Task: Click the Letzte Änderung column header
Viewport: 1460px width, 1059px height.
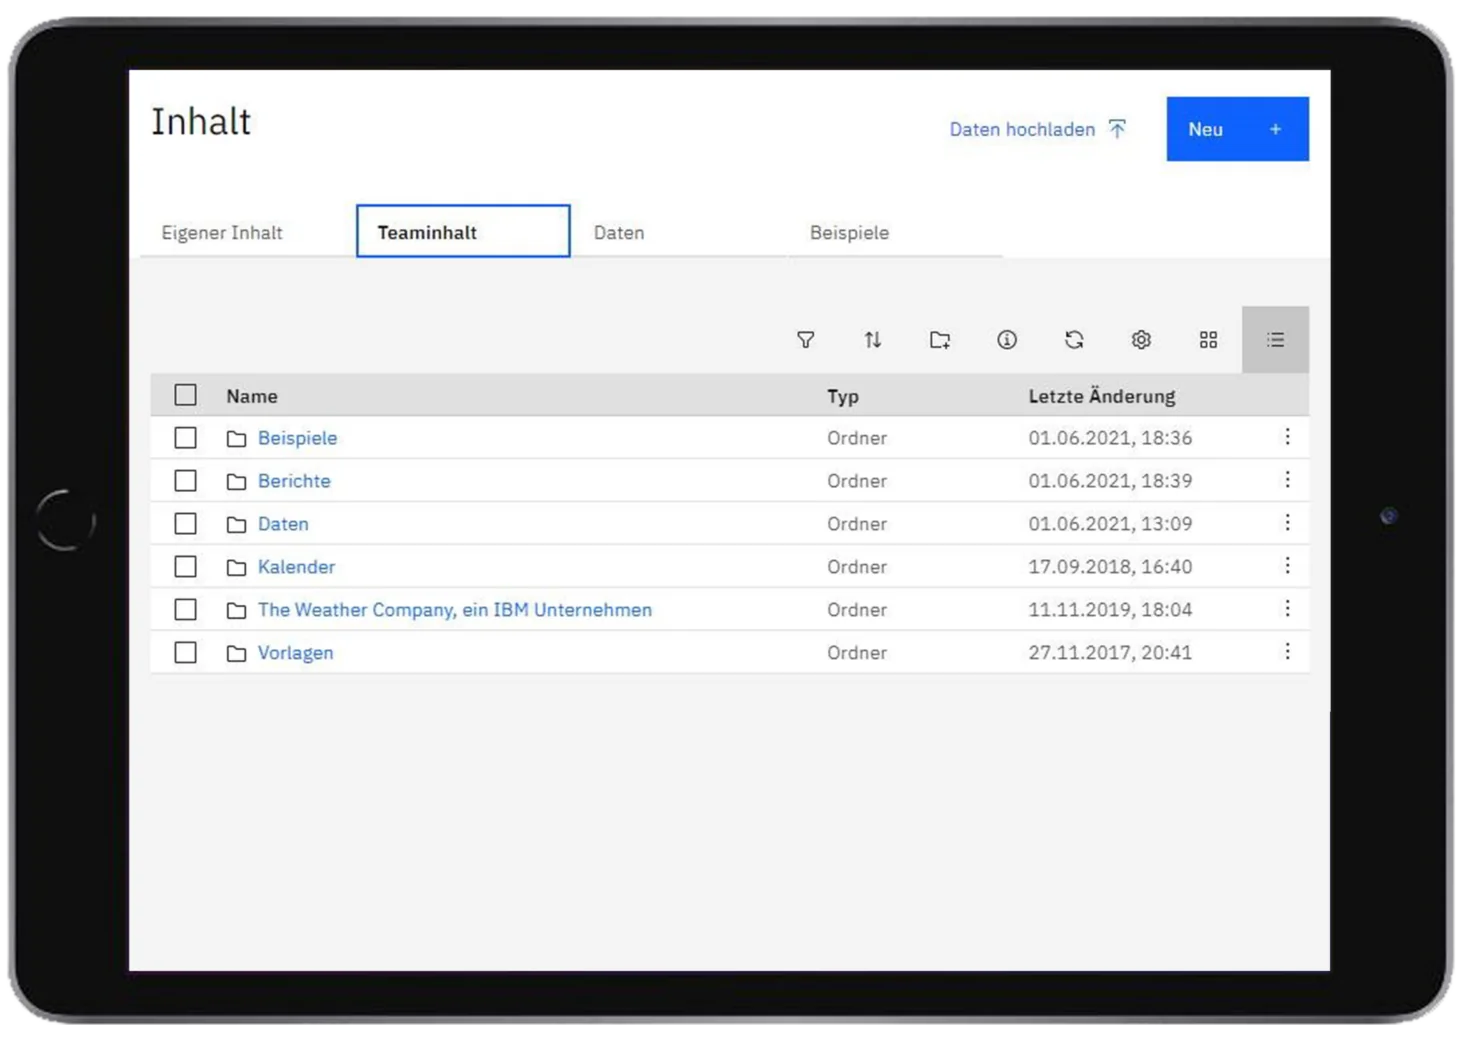Action: pos(1101,396)
